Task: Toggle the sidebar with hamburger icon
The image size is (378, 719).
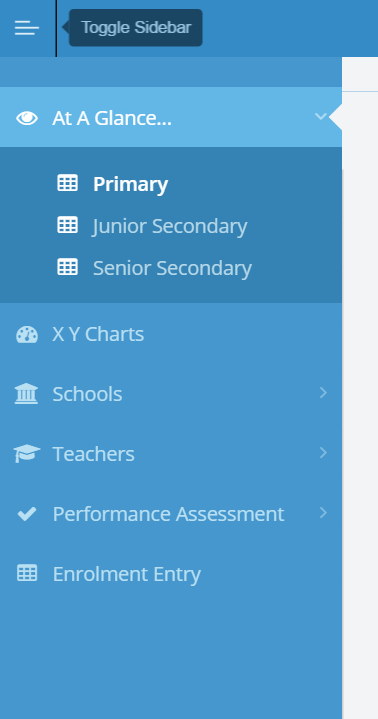Action: (x=27, y=28)
